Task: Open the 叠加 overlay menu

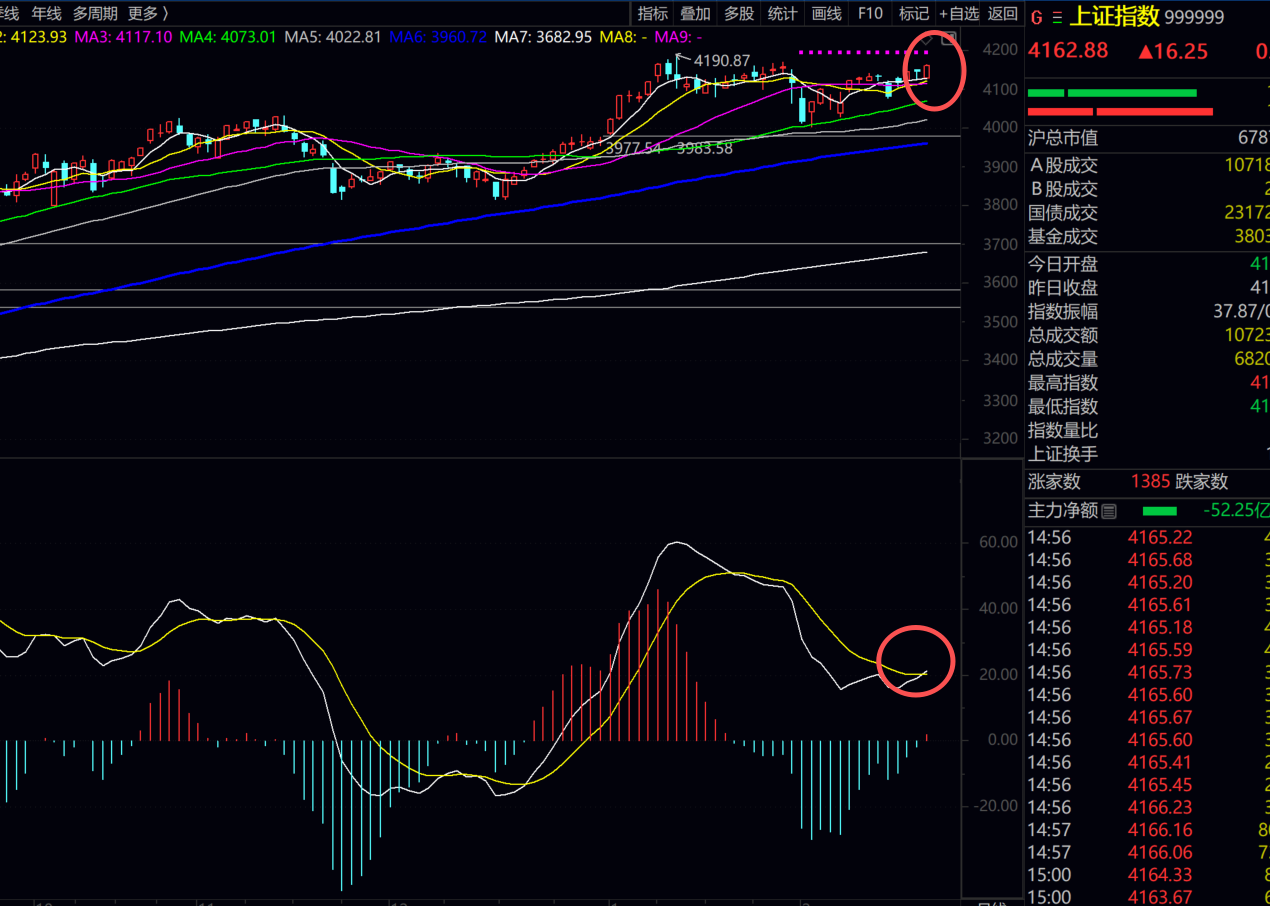Action: click(695, 13)
